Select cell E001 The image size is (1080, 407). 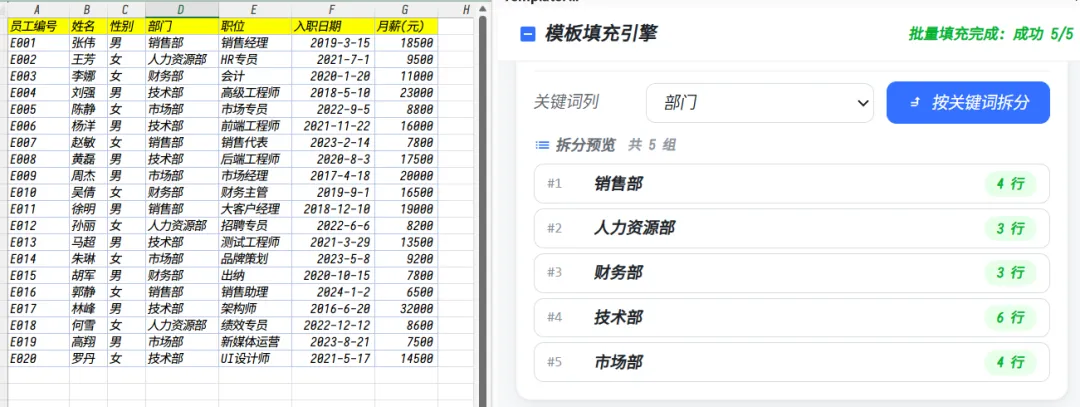click(38, 43)
